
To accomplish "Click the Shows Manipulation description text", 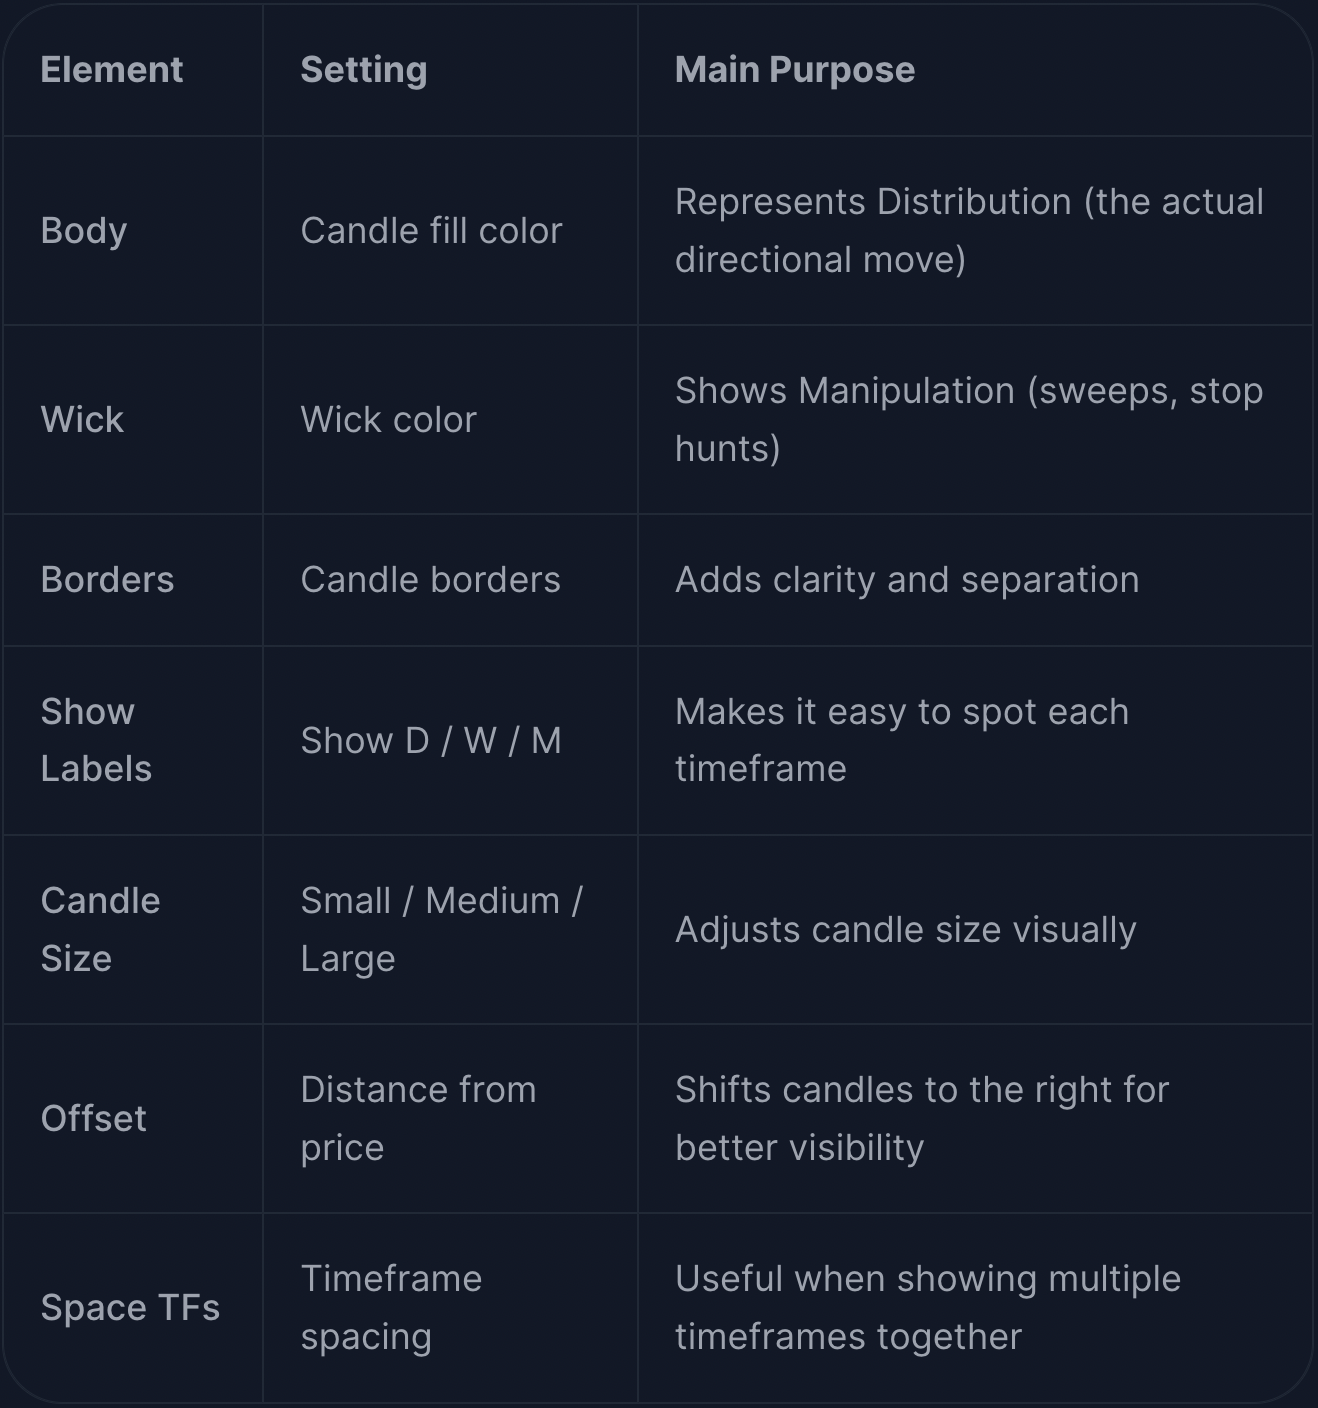I will coord(969,420).
